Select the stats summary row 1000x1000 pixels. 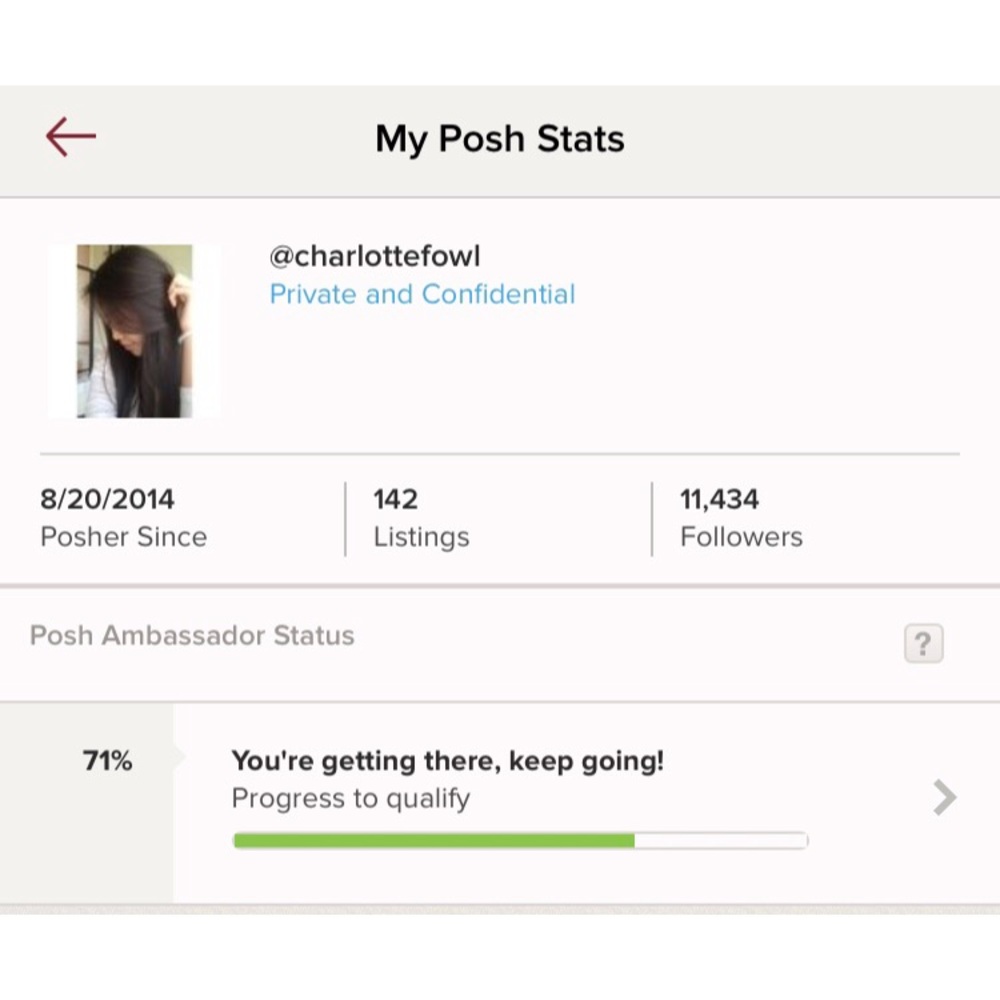coord(500,516)
